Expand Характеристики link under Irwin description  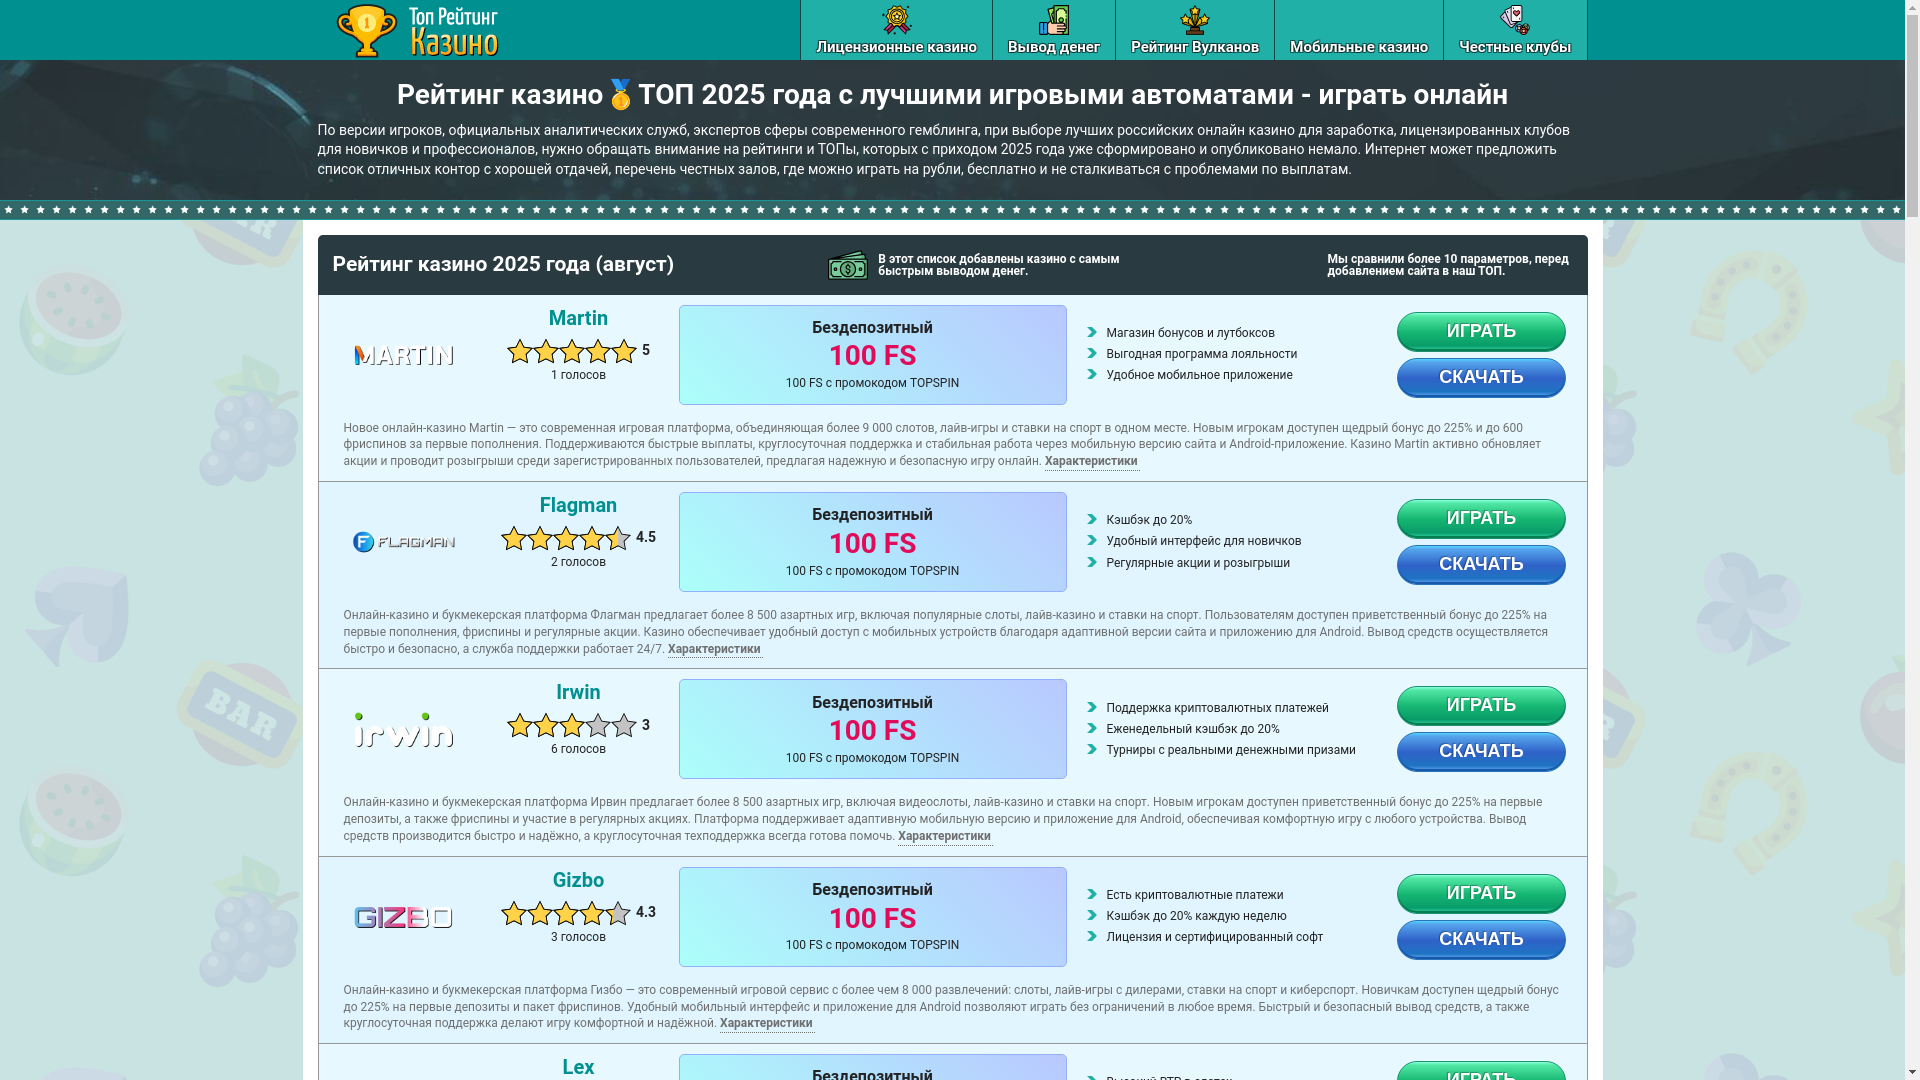tap(944, 837)
